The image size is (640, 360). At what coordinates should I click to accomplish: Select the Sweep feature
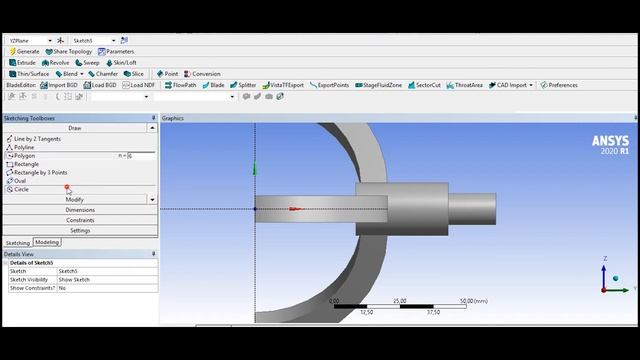click(x=87, y=62)
